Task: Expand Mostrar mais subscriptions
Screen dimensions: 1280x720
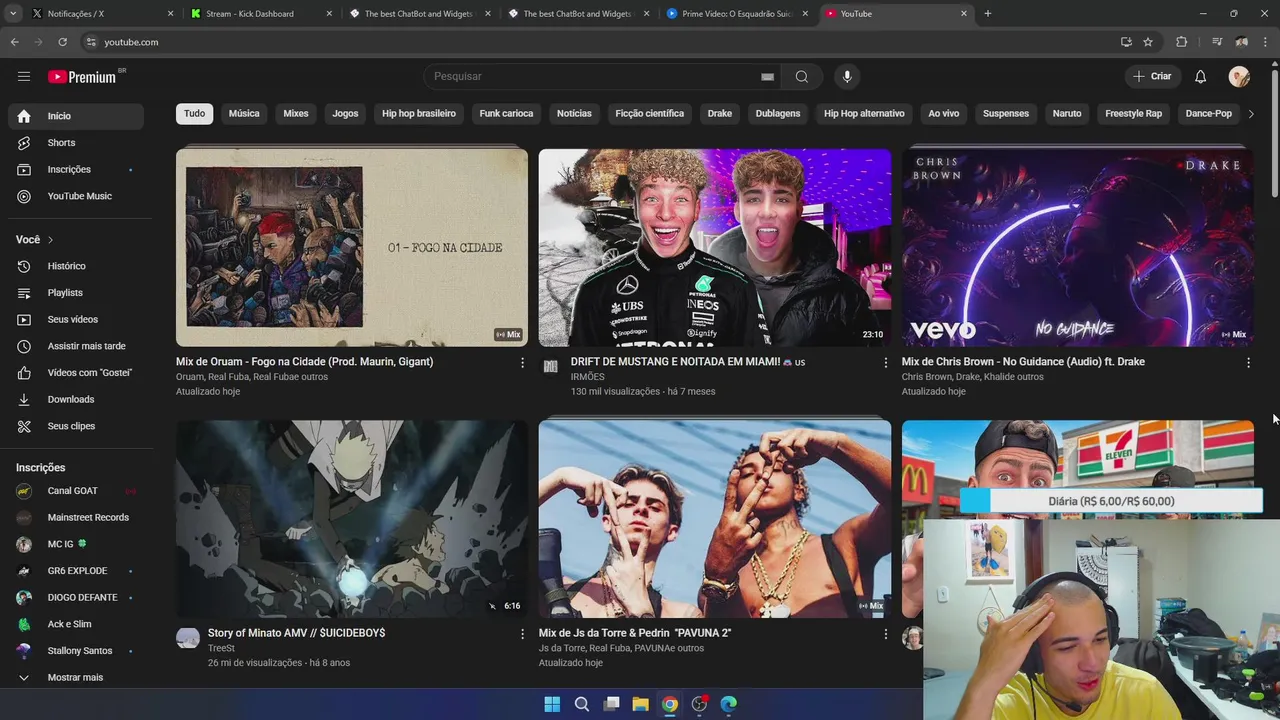Action: [x=76, y=677]
